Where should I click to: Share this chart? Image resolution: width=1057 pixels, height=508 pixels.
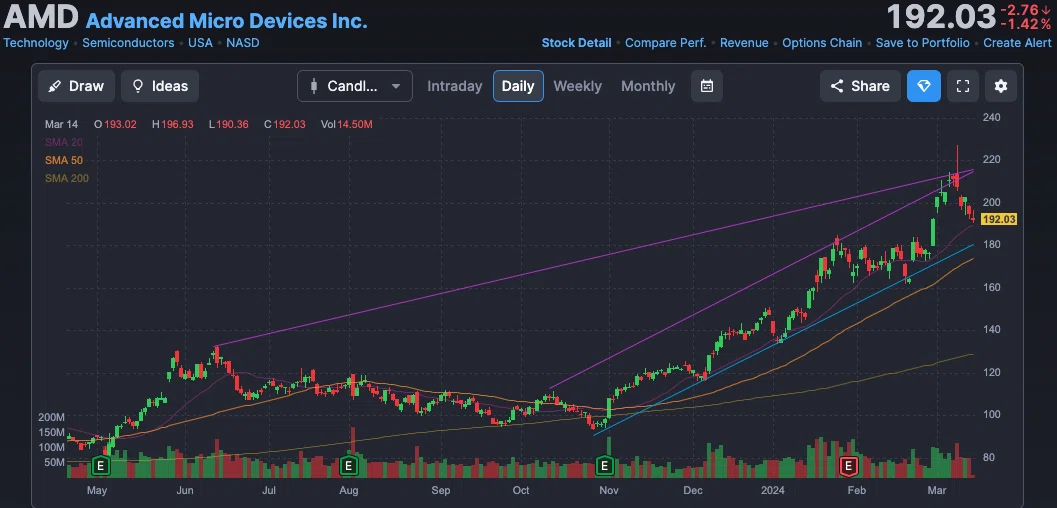(860, 86)
